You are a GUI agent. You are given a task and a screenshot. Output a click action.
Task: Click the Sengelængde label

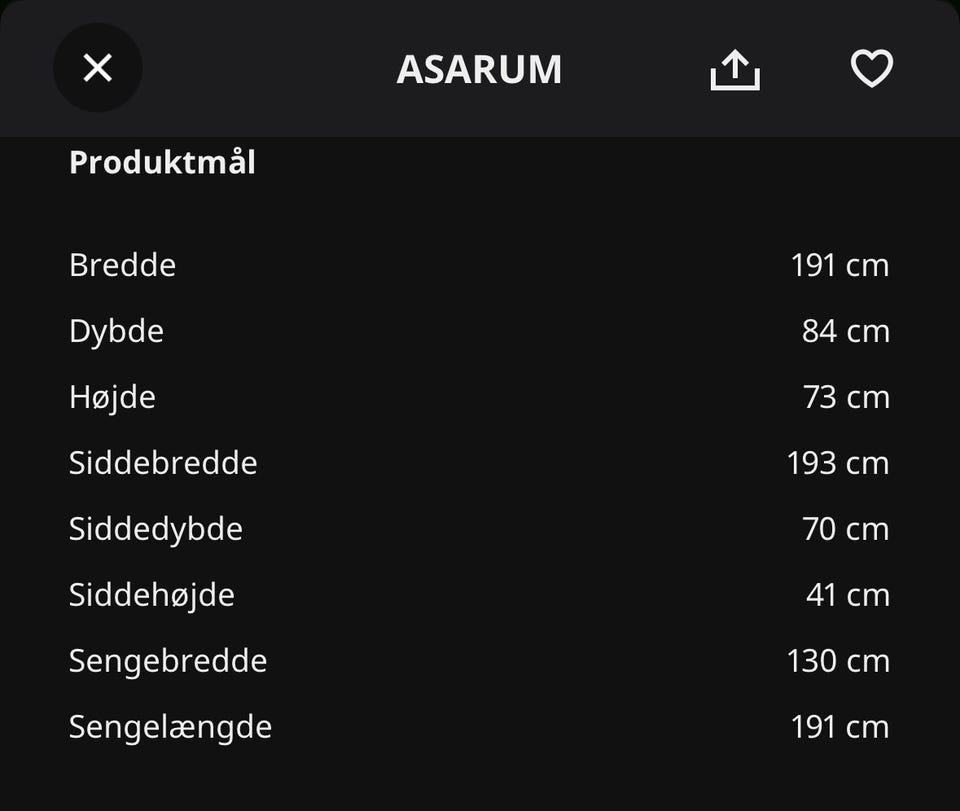[x=170, y=727]
